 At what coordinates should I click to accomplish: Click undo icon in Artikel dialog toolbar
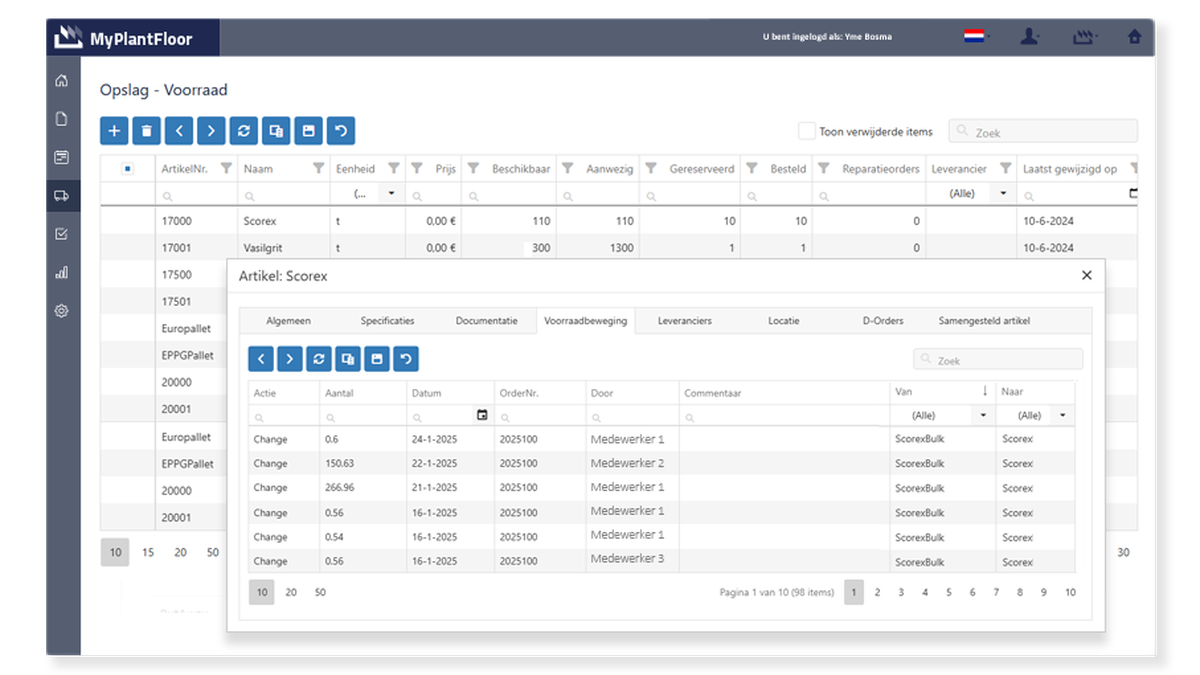(405, 359)
